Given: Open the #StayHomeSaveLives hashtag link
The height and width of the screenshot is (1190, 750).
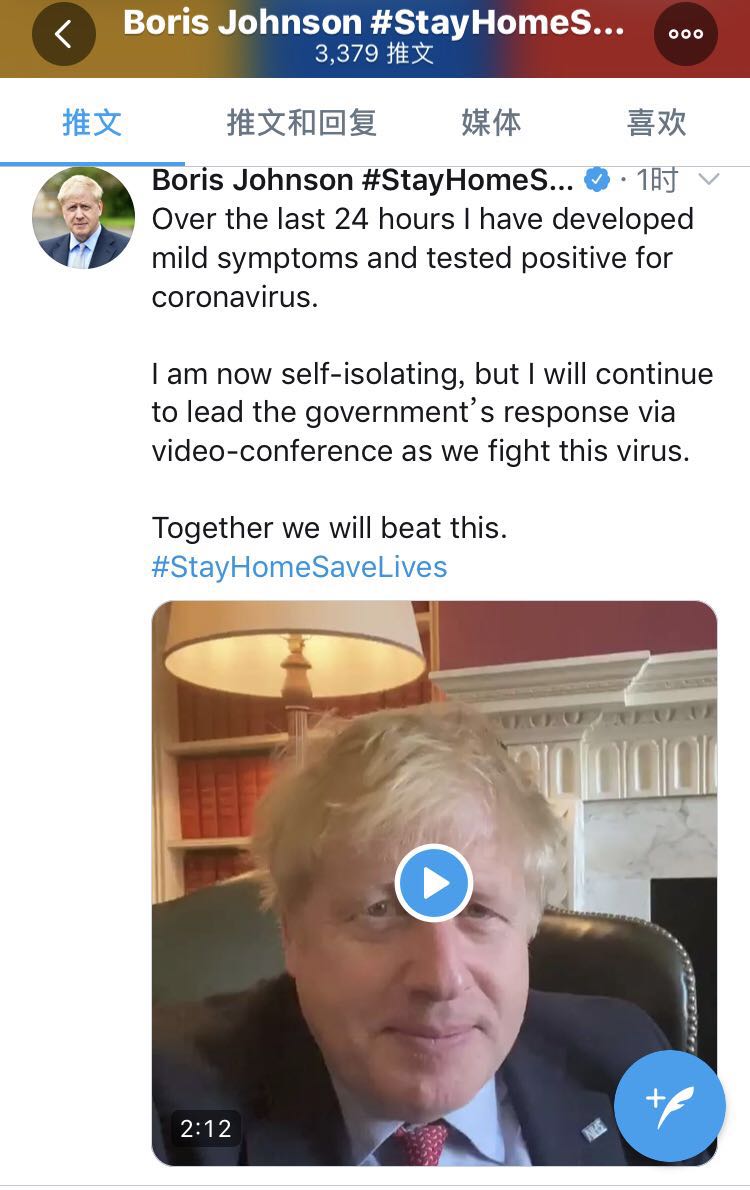Looking at the screenshot, I should [x=299, y=567].
